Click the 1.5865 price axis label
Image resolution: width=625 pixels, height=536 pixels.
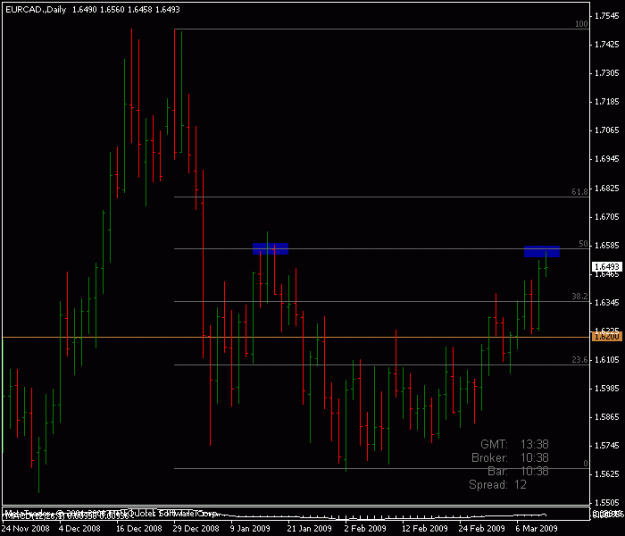tap(607, 417)
